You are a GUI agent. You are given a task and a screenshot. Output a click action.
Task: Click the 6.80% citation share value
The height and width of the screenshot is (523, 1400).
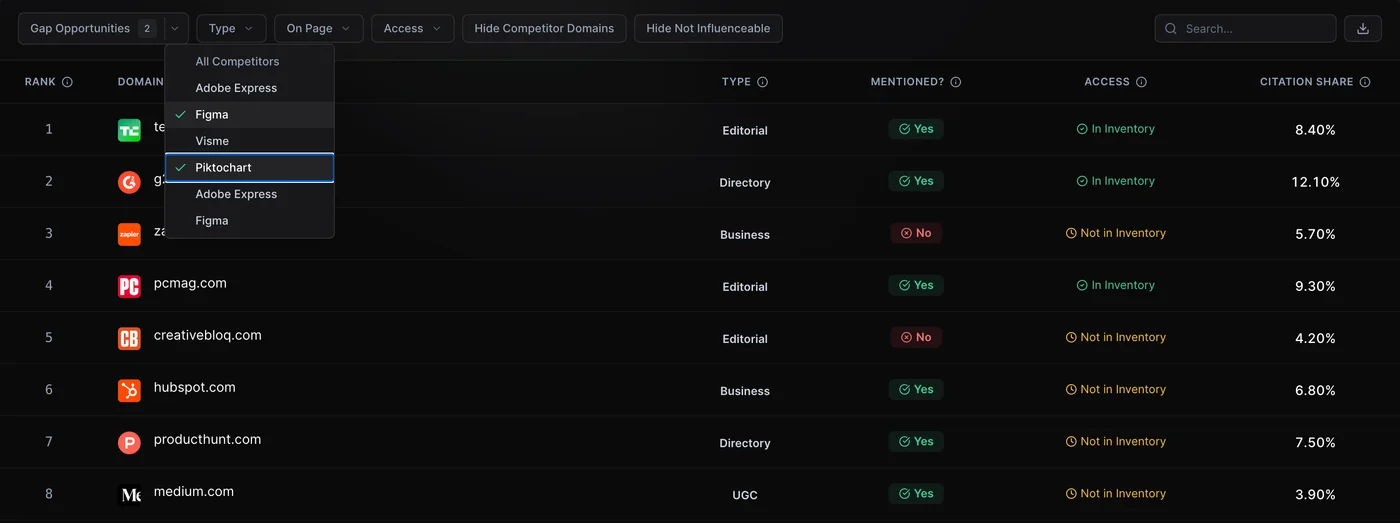tap(1315, 390)
